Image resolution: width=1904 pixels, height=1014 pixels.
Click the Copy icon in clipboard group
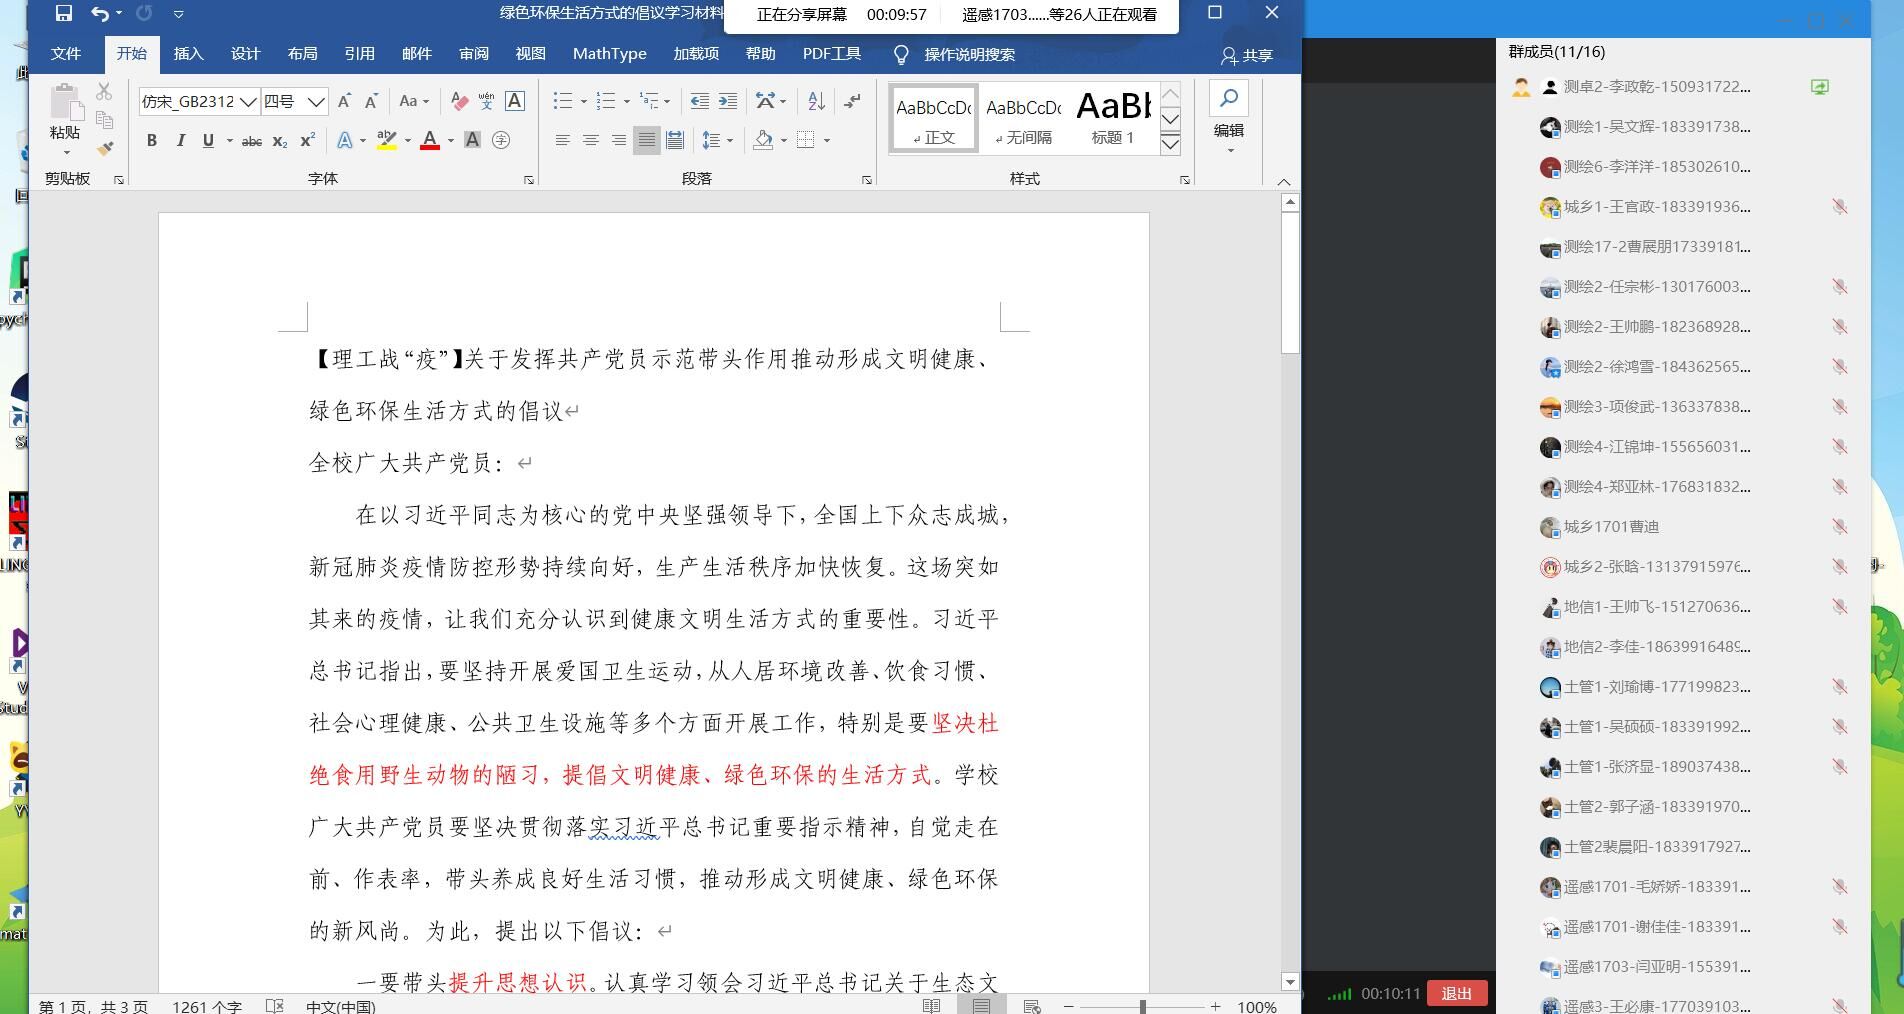104,120
